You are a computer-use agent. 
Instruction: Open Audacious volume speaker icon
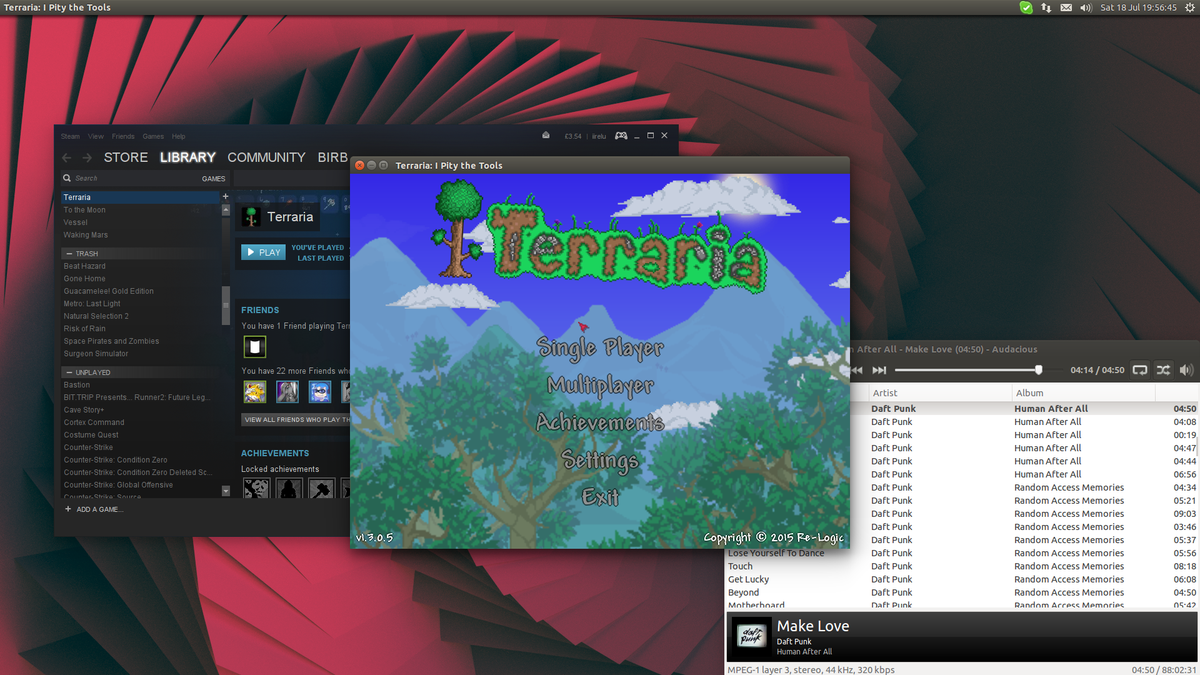click(1186, 370)
